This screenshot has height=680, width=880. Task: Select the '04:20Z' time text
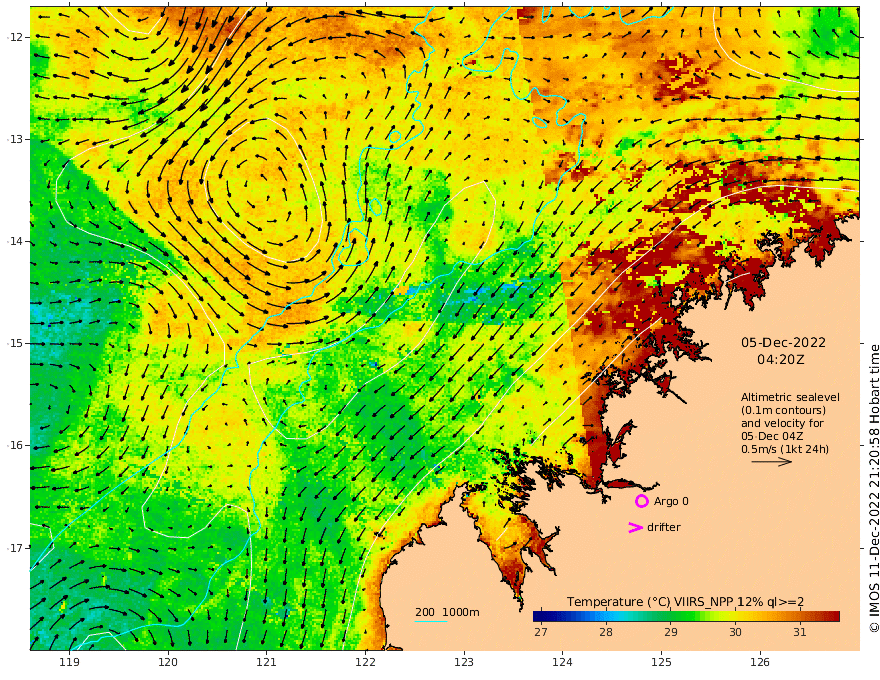point(780,360)
